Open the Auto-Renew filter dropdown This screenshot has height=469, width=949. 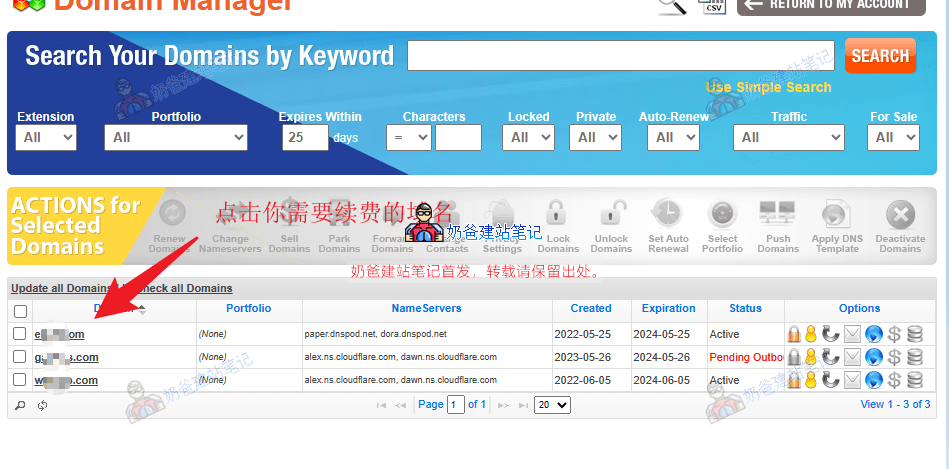tap(674, 137)
